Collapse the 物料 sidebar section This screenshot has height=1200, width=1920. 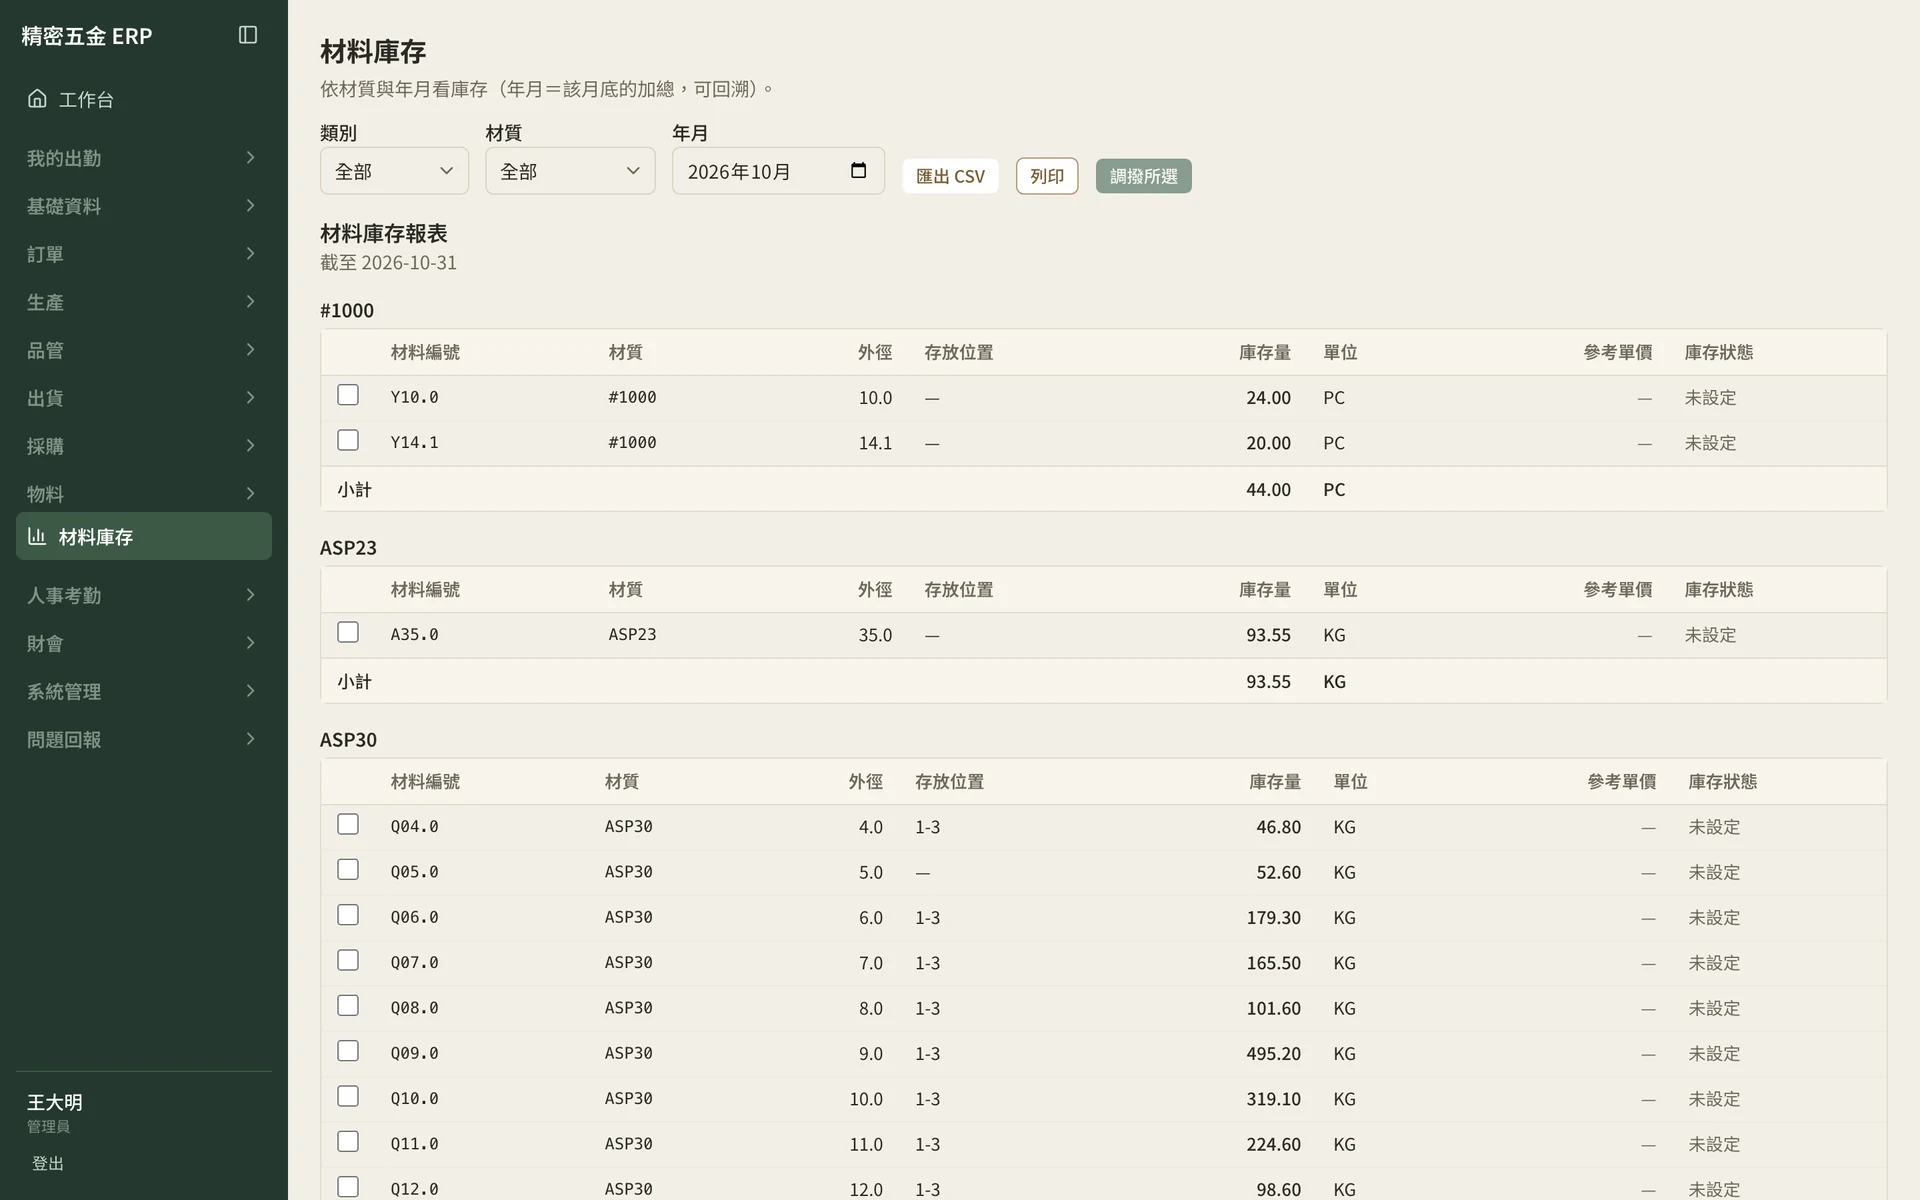point(144,494)
